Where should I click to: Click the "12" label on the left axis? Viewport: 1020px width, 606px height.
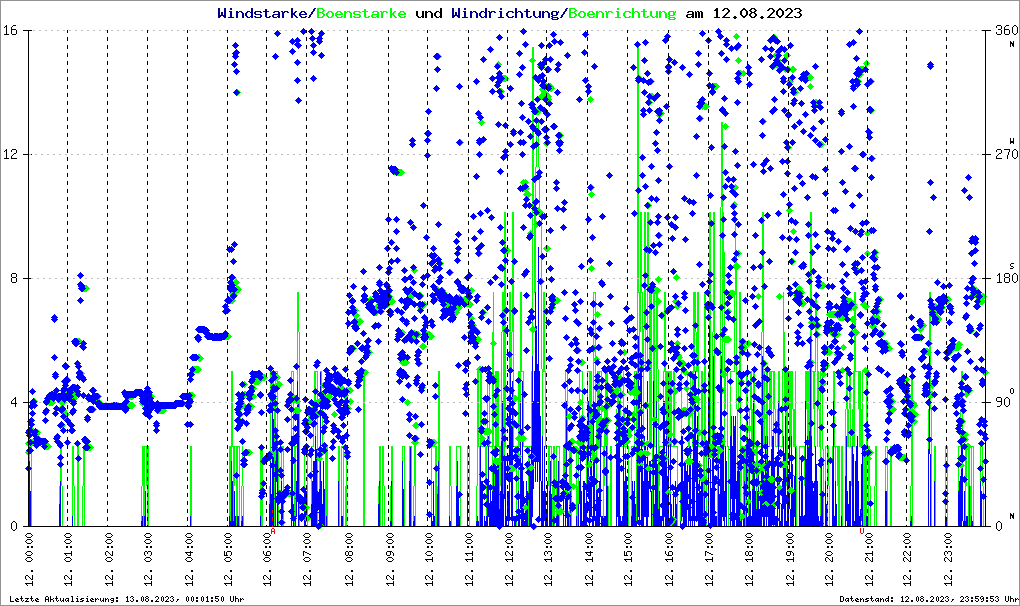[15, 155]
